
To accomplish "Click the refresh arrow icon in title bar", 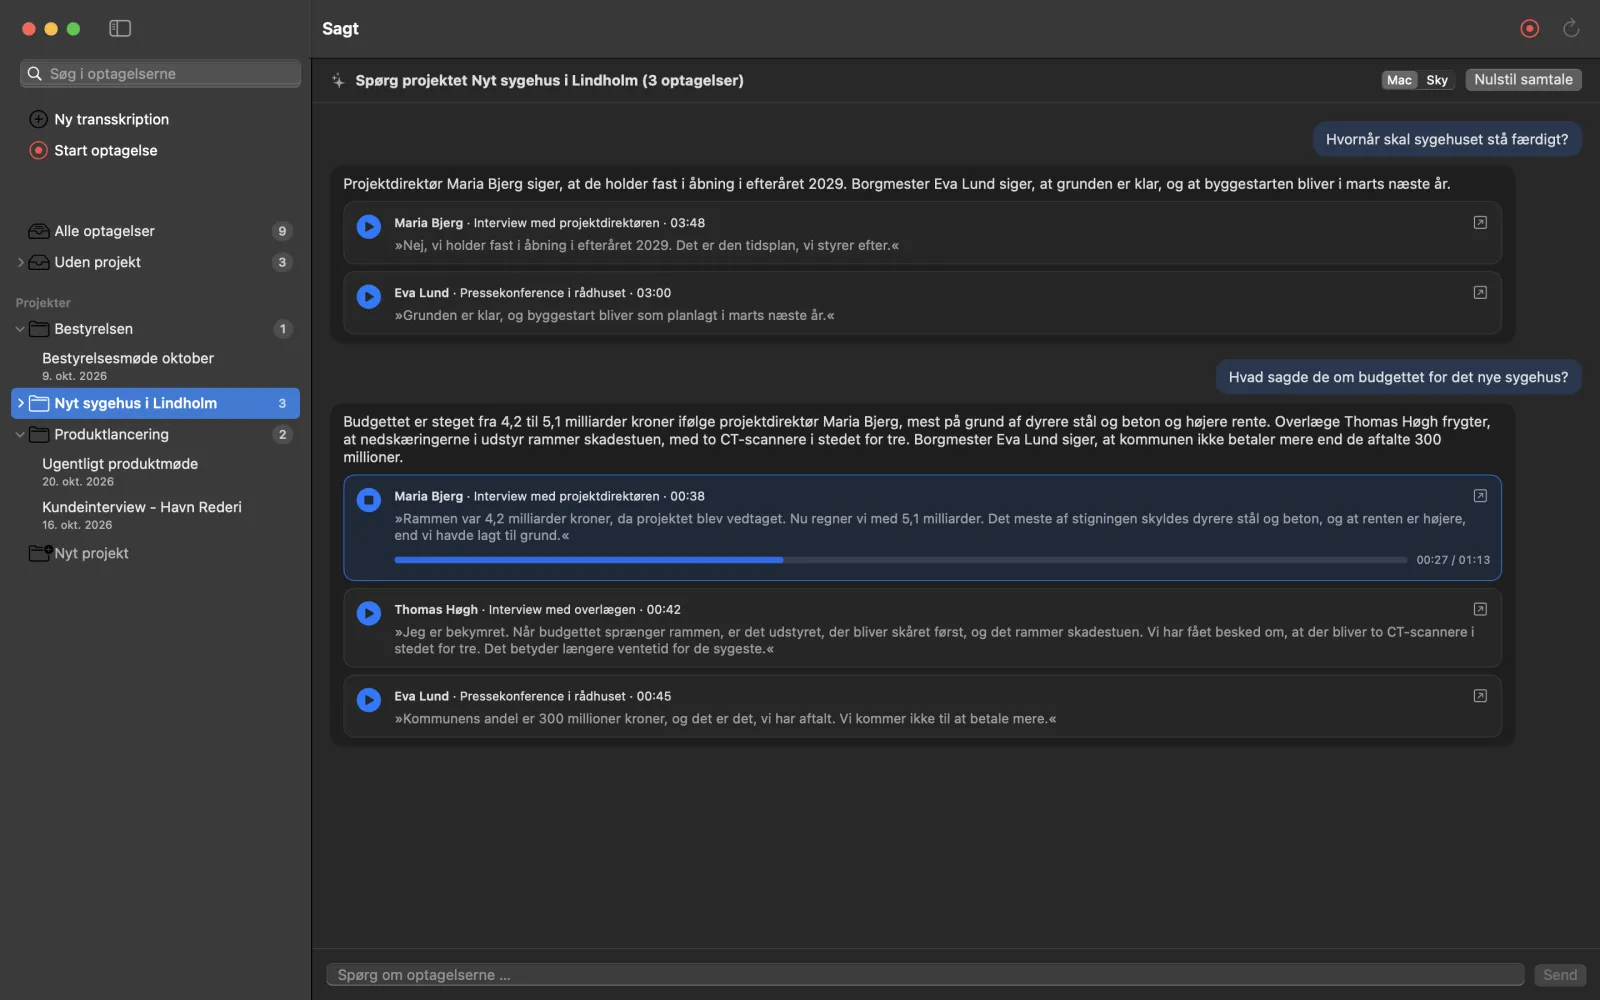I will pos(1571,28).
